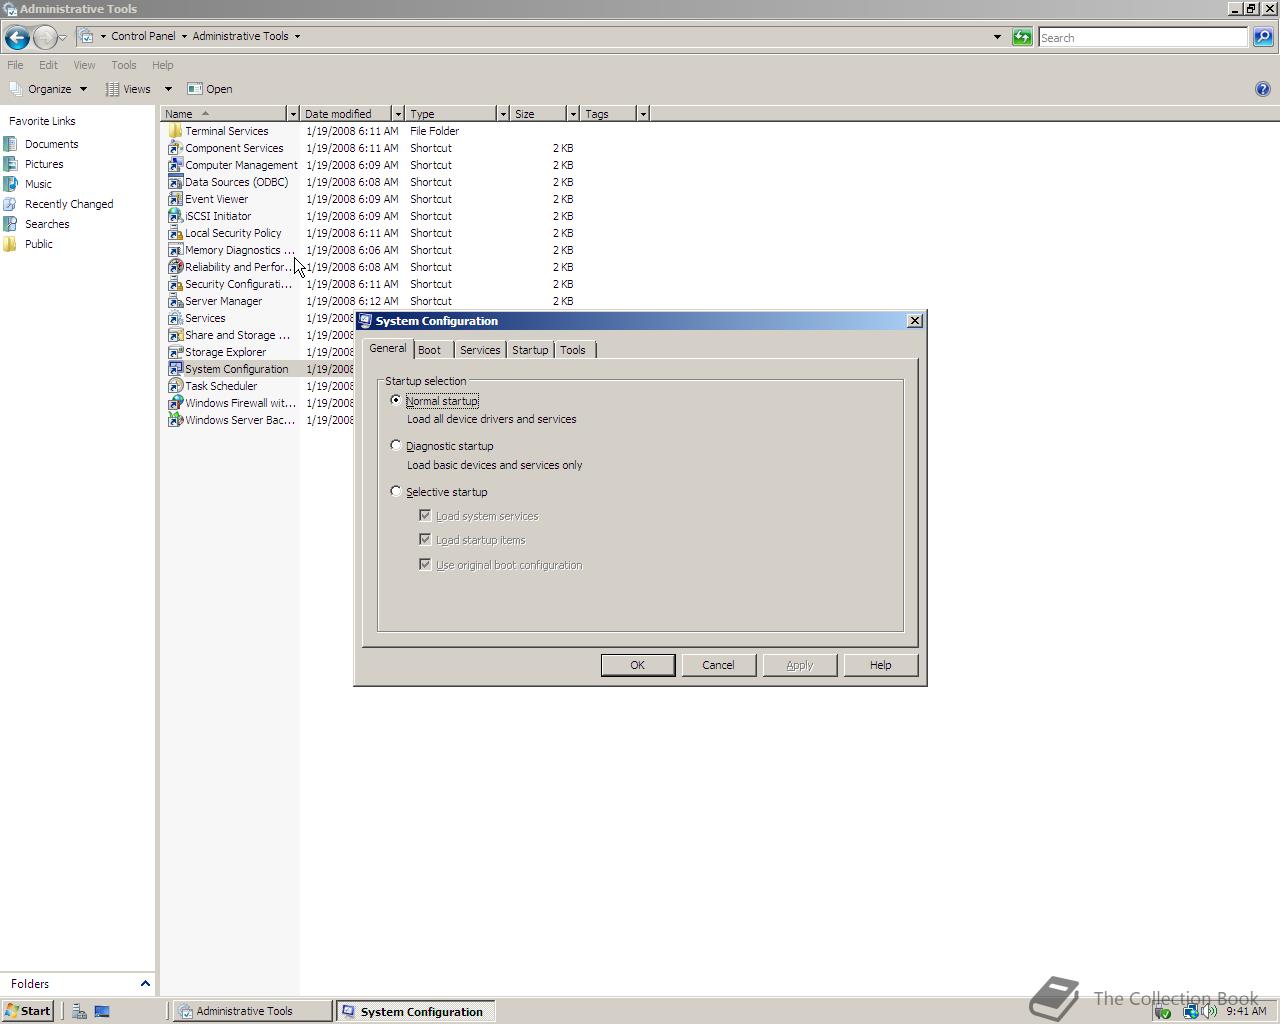Viewport: 1280px width, 1024px height.
Task: Open Type column filter dropdown
Action: tap(502, 114)
